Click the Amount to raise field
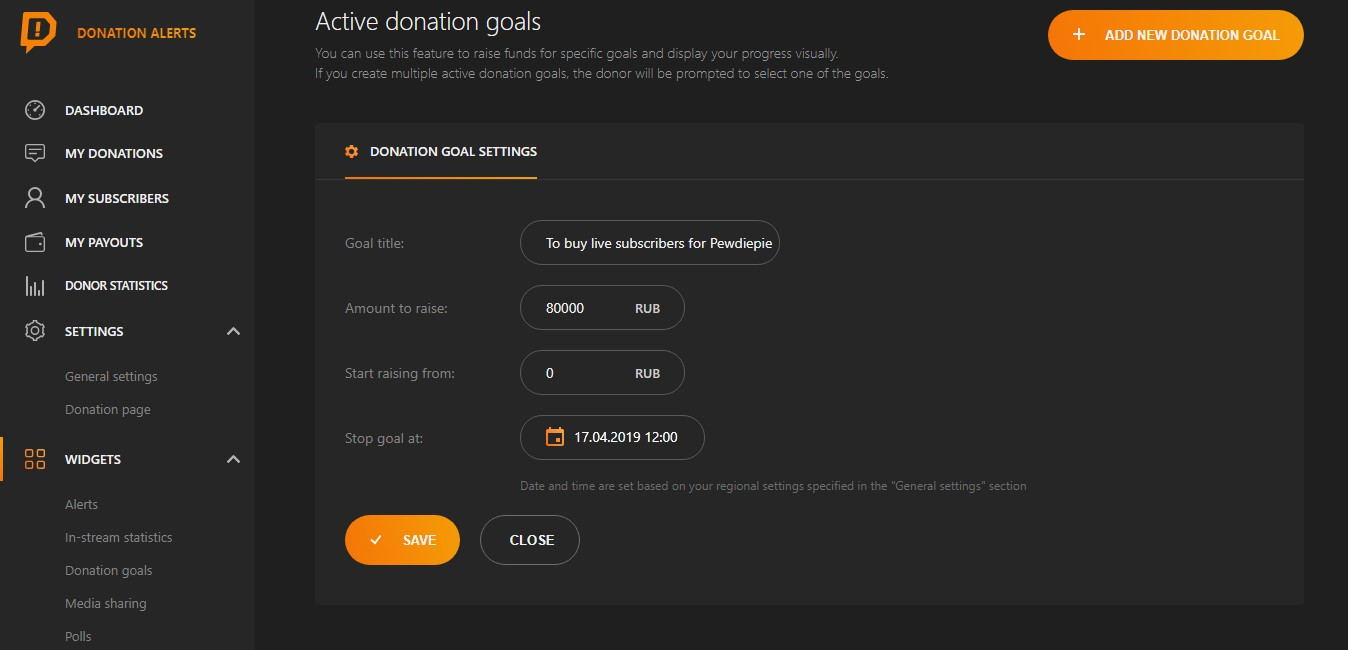The height and width of the screenshot is (650, 1348). (602, 308)
